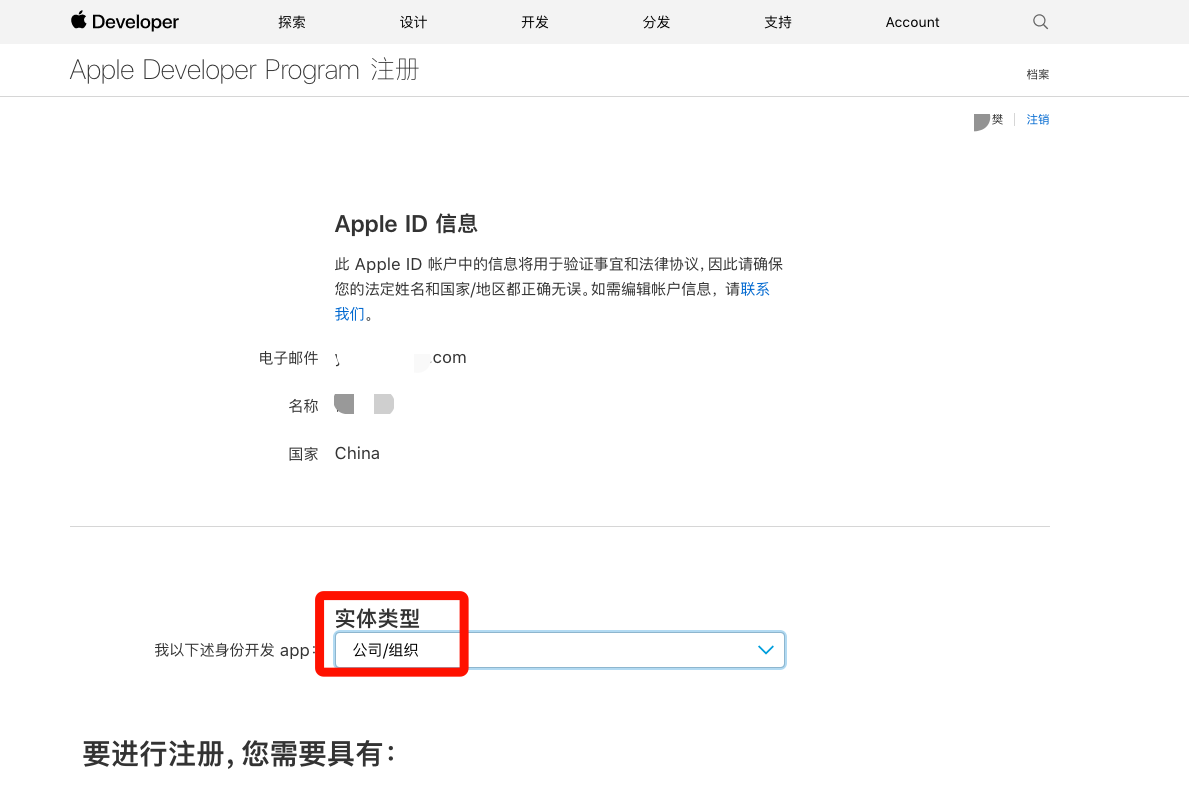Click the 档案 link
Screen dimensions: 1189x788
click(x=1038, y=74)
